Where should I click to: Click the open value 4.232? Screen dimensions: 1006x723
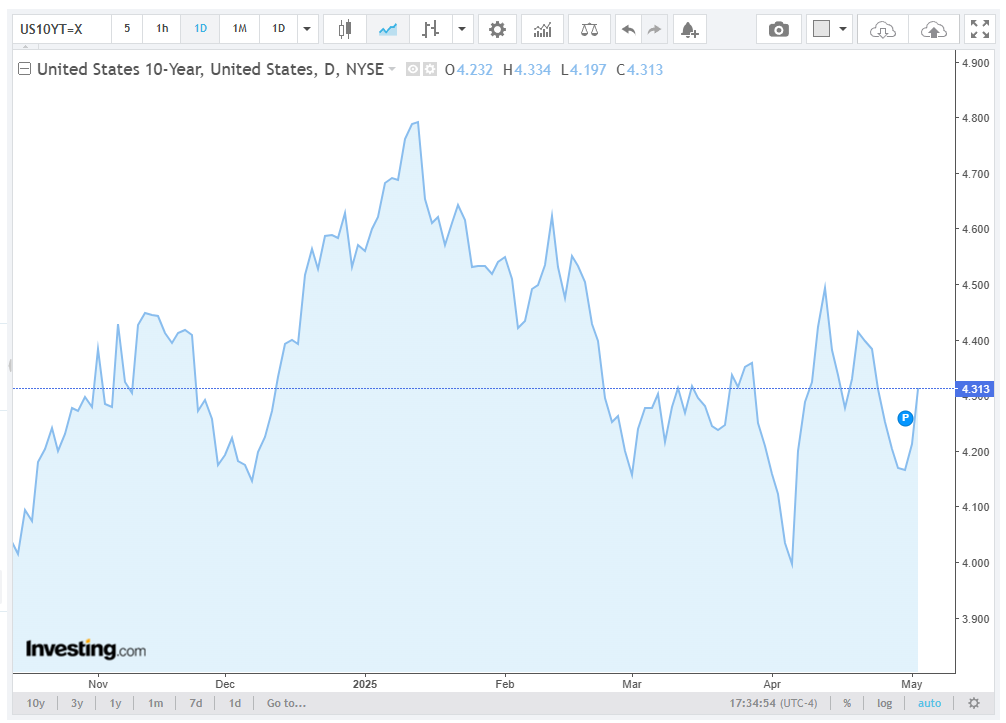point(474,69)
